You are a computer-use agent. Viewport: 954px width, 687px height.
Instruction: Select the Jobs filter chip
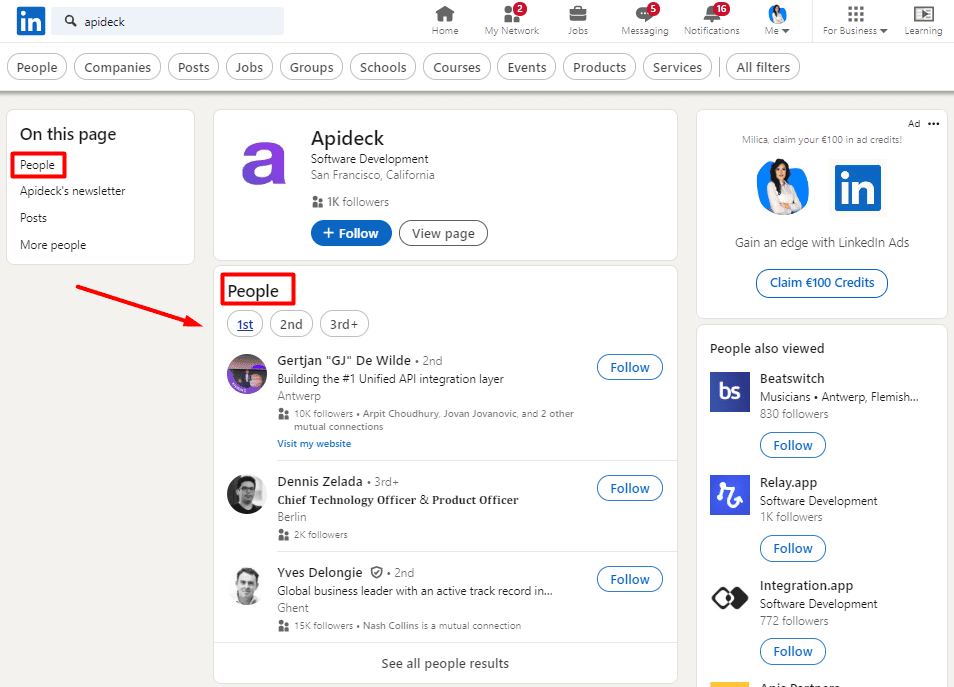coord(249,67)
